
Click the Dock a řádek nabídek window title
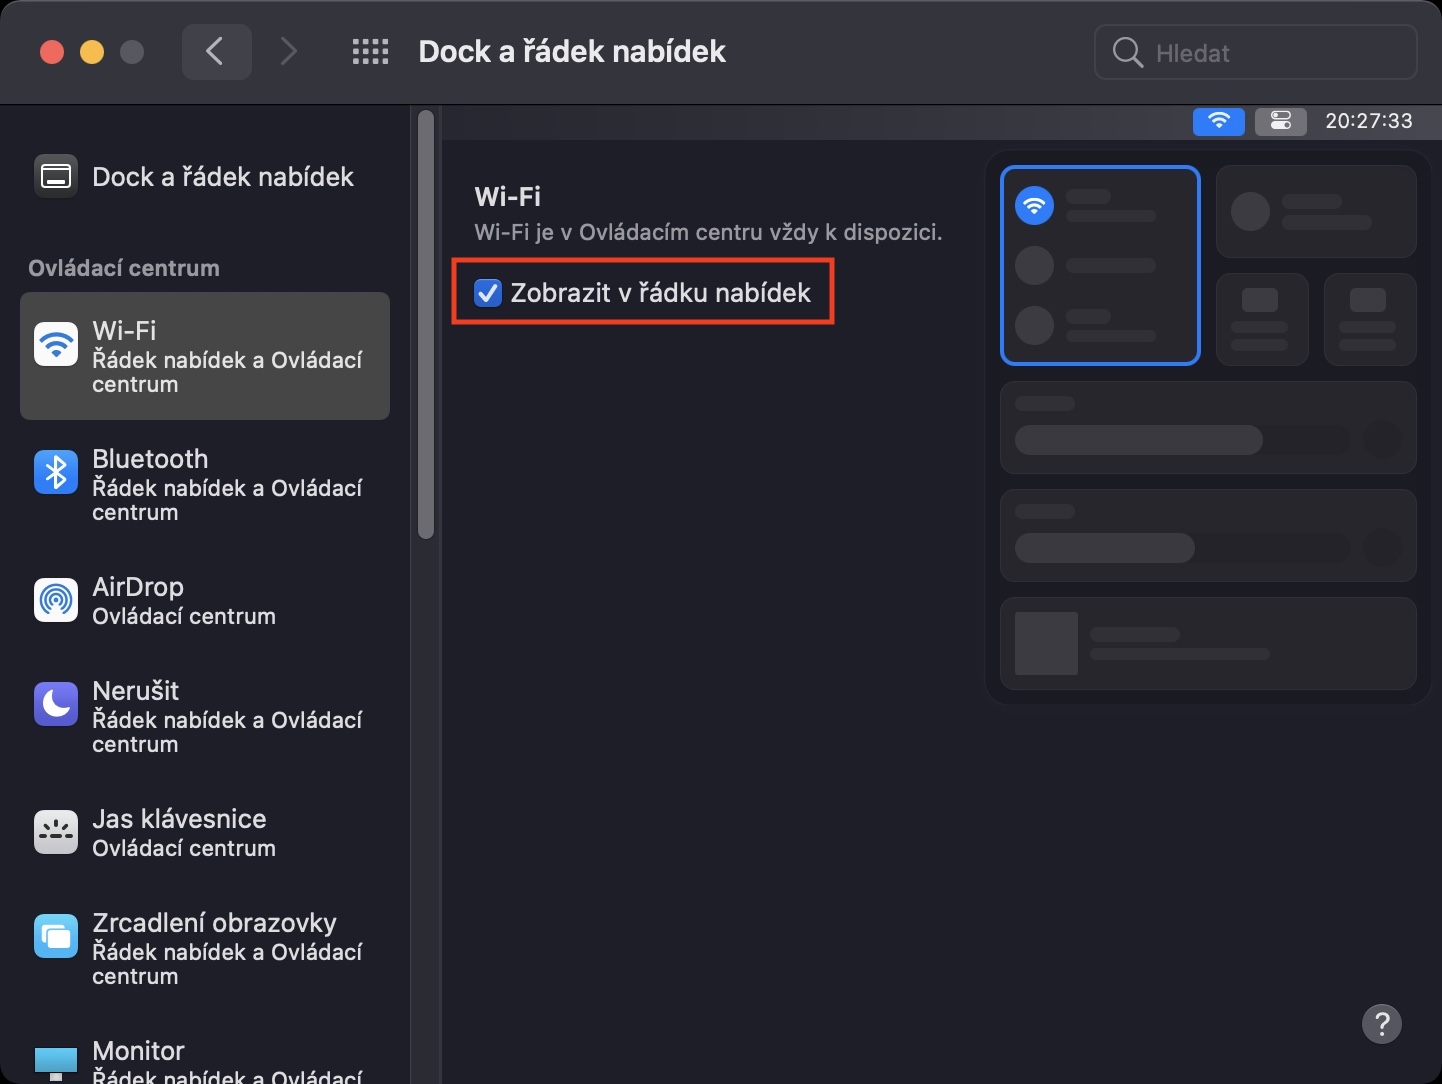click(572, 52)
